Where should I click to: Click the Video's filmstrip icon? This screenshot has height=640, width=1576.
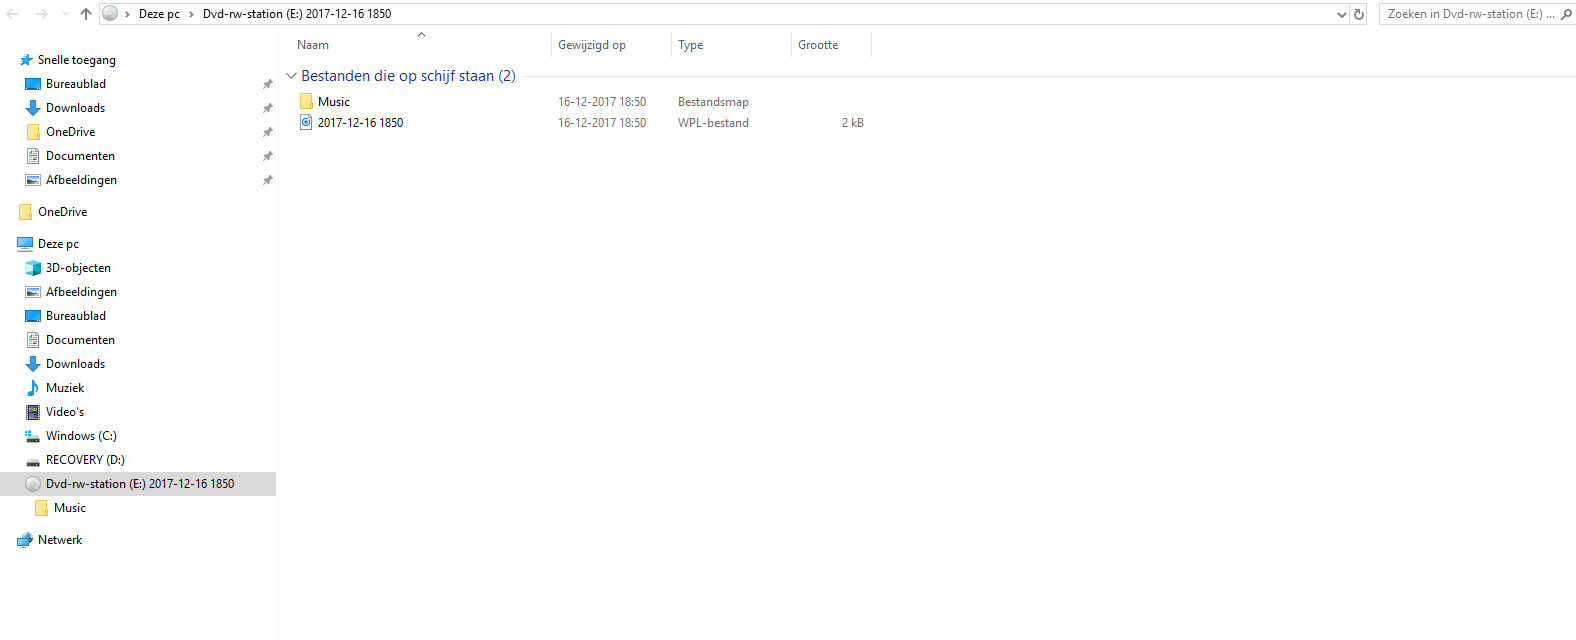(x=33, y=412)
